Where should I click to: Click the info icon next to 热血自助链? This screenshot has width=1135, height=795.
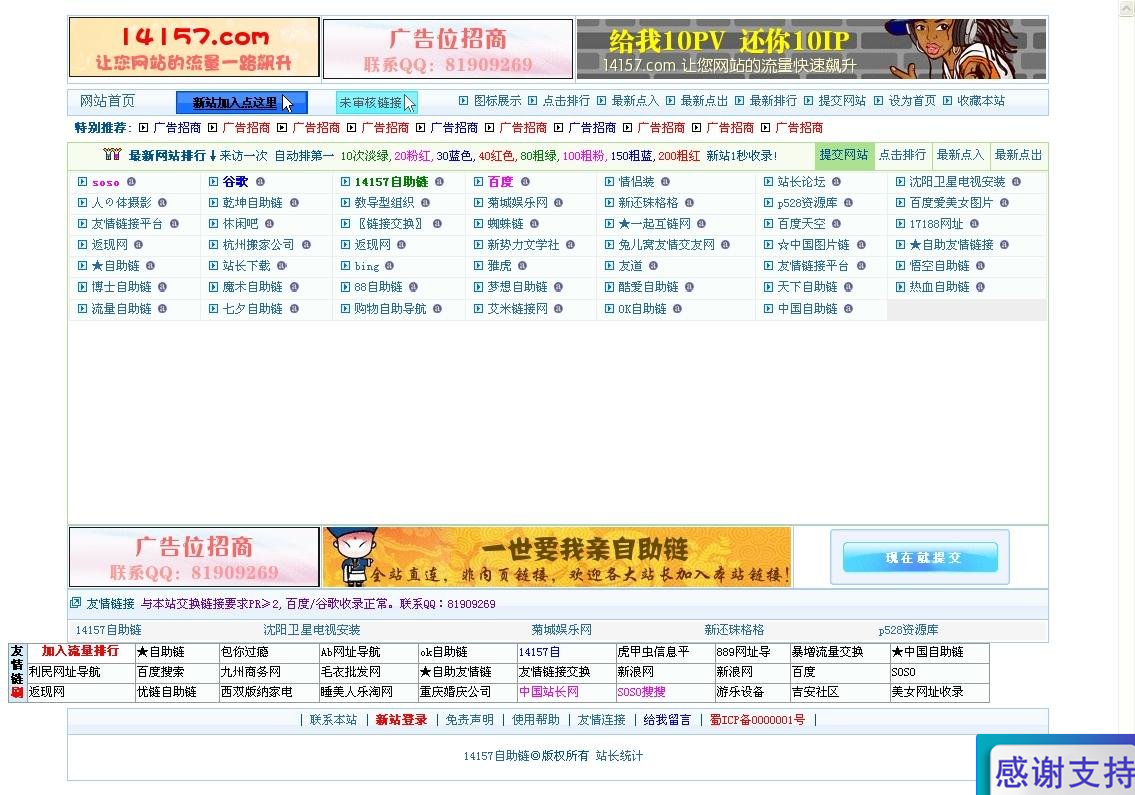click(x=980, y=287)
